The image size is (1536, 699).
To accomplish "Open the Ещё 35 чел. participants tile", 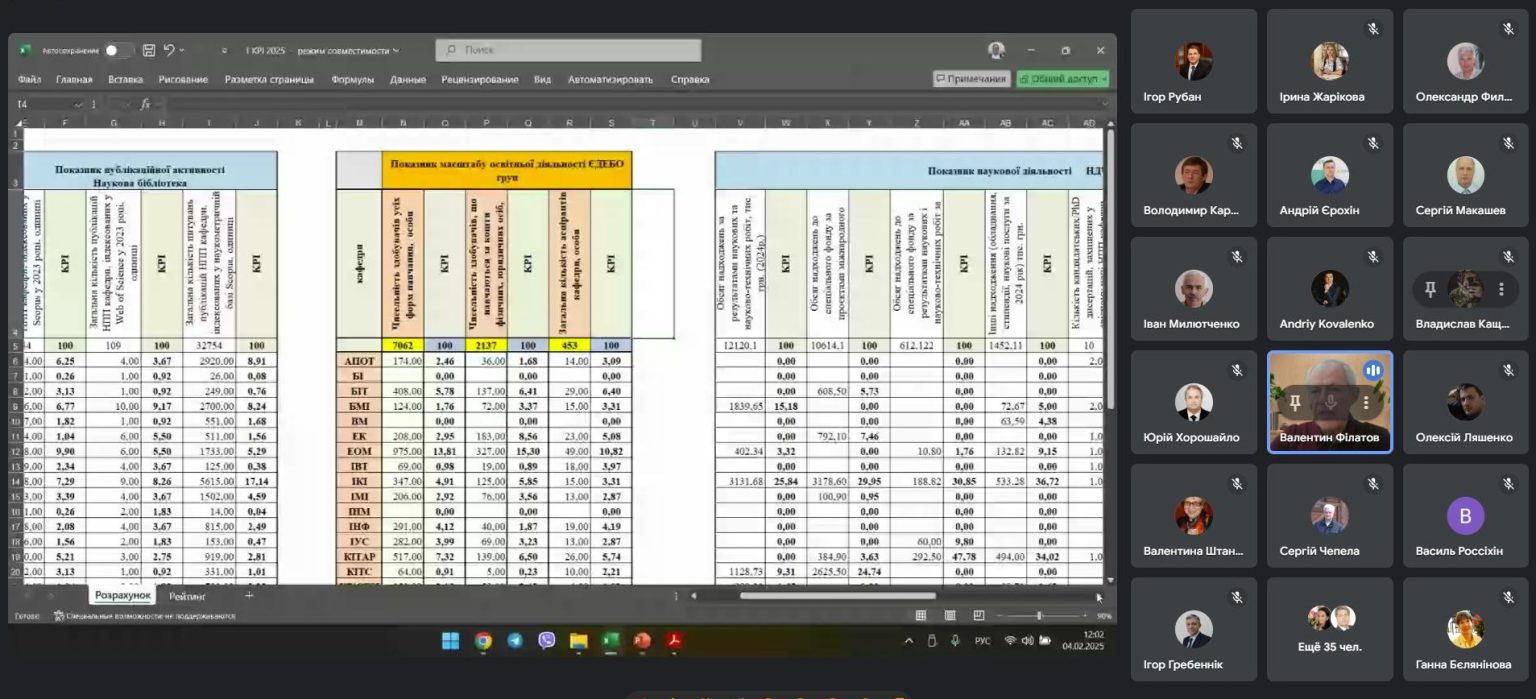I will [1329, 629].
